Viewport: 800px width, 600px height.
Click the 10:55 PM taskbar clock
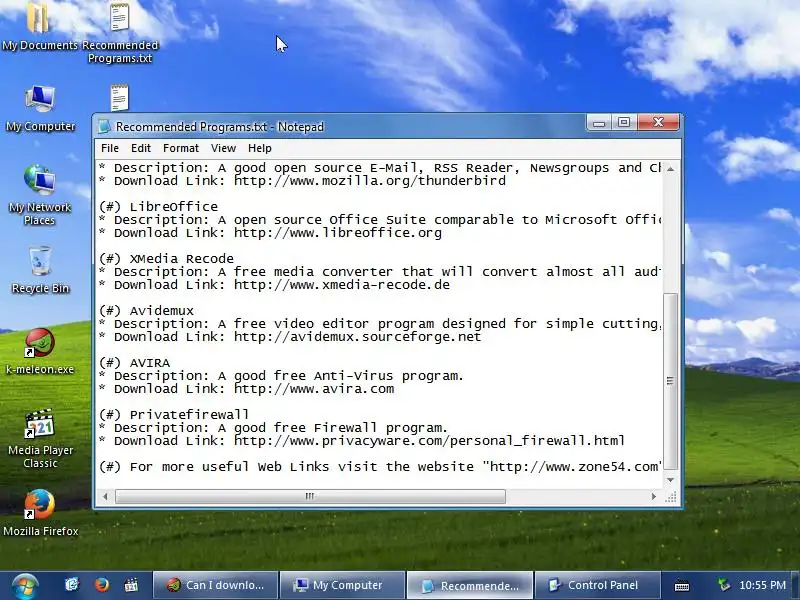(x=762, y=585)
